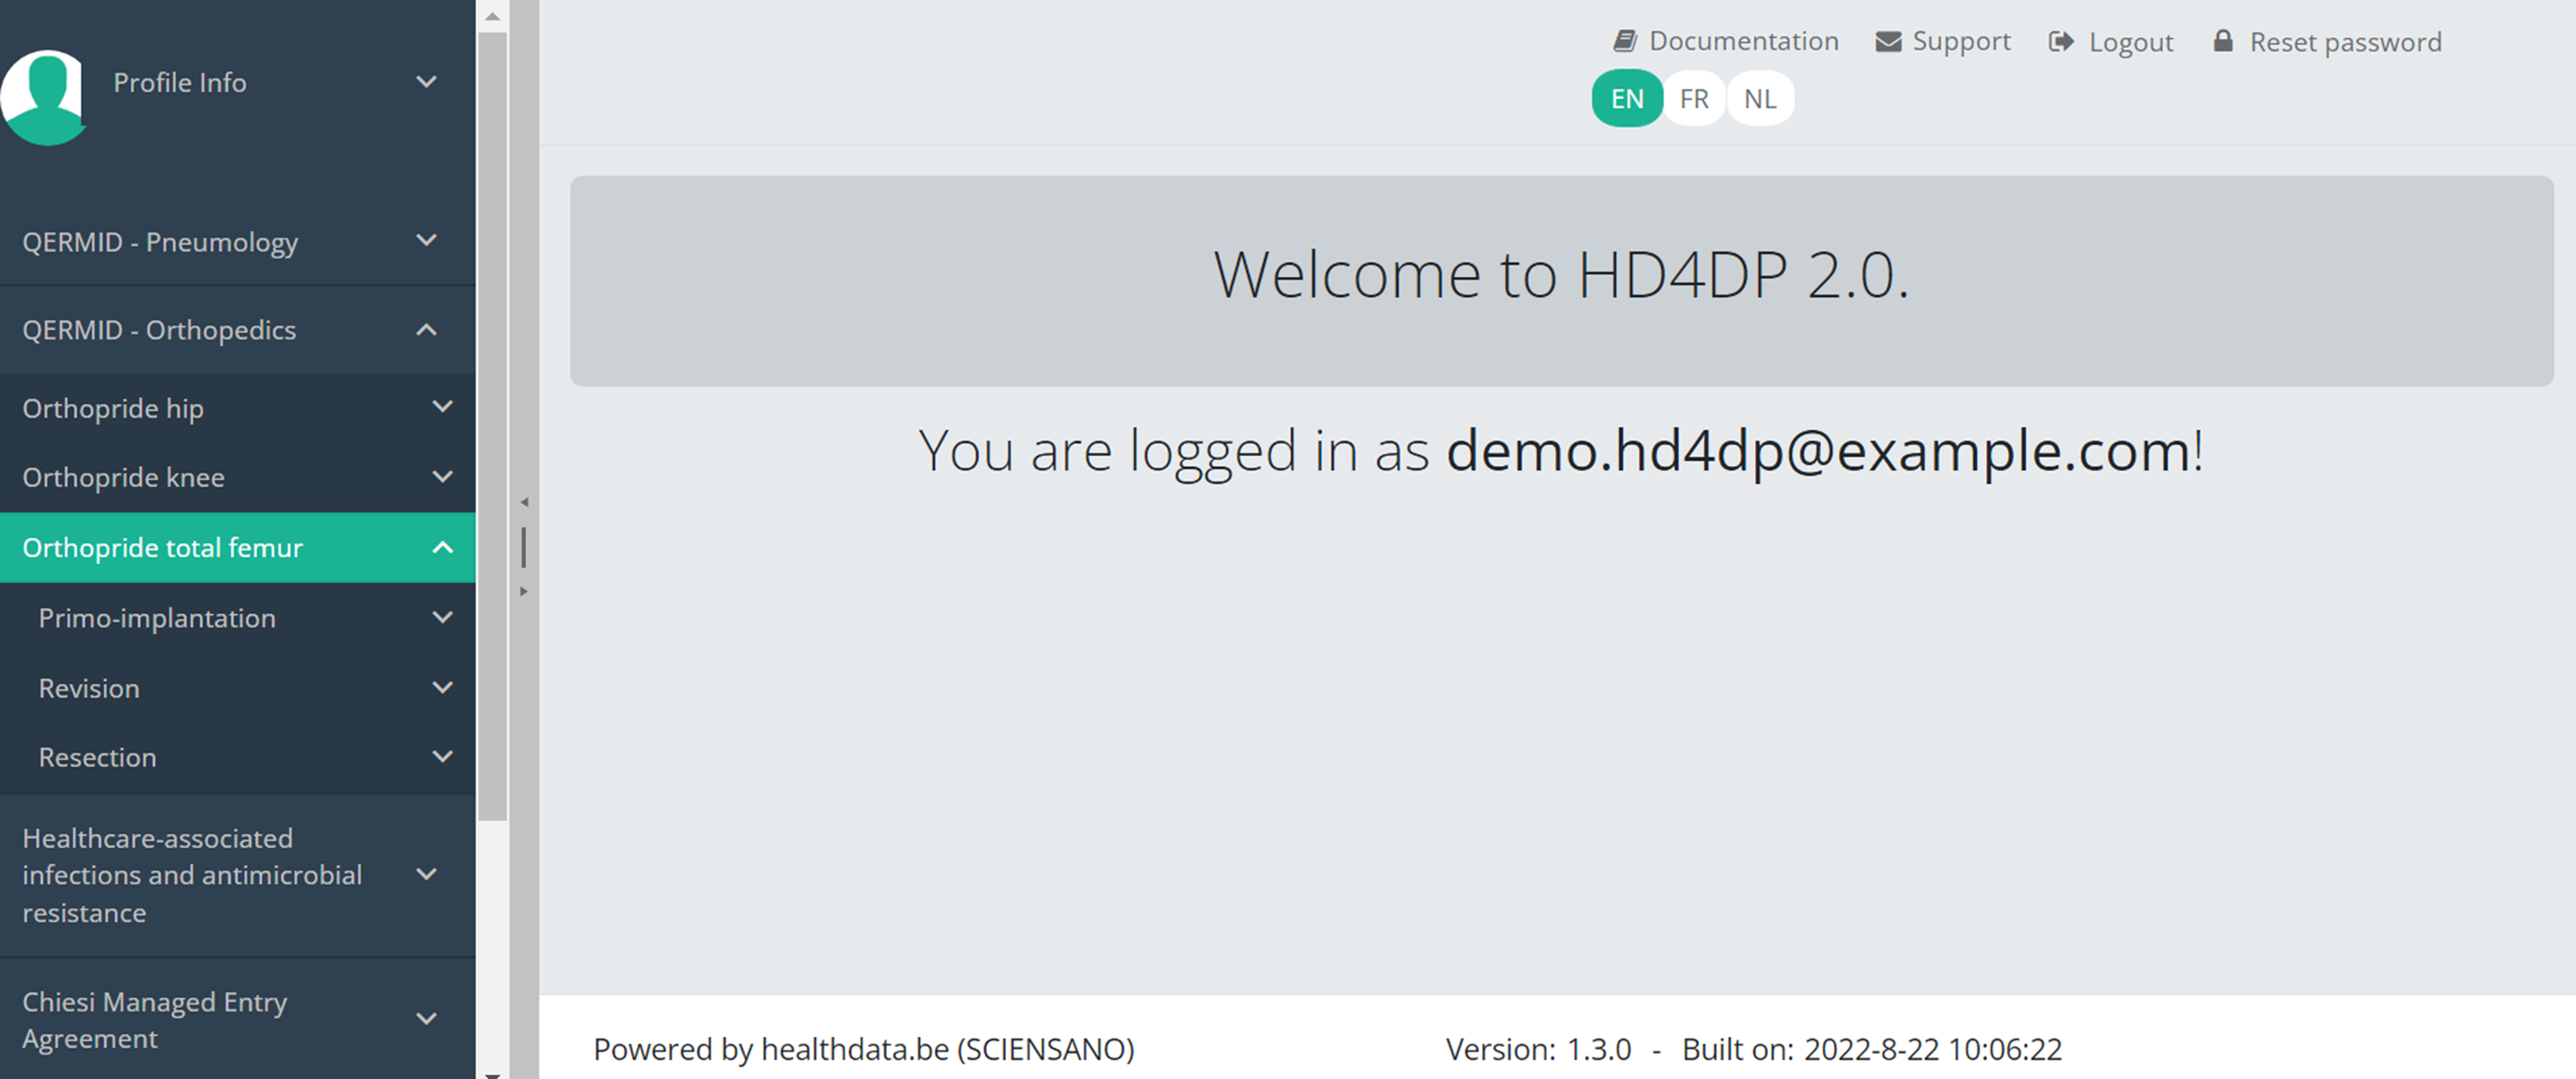Click the Logout arrow icon
Image resolution: width=2576 pixels, height=1079 pixels.
(2060, 41)
